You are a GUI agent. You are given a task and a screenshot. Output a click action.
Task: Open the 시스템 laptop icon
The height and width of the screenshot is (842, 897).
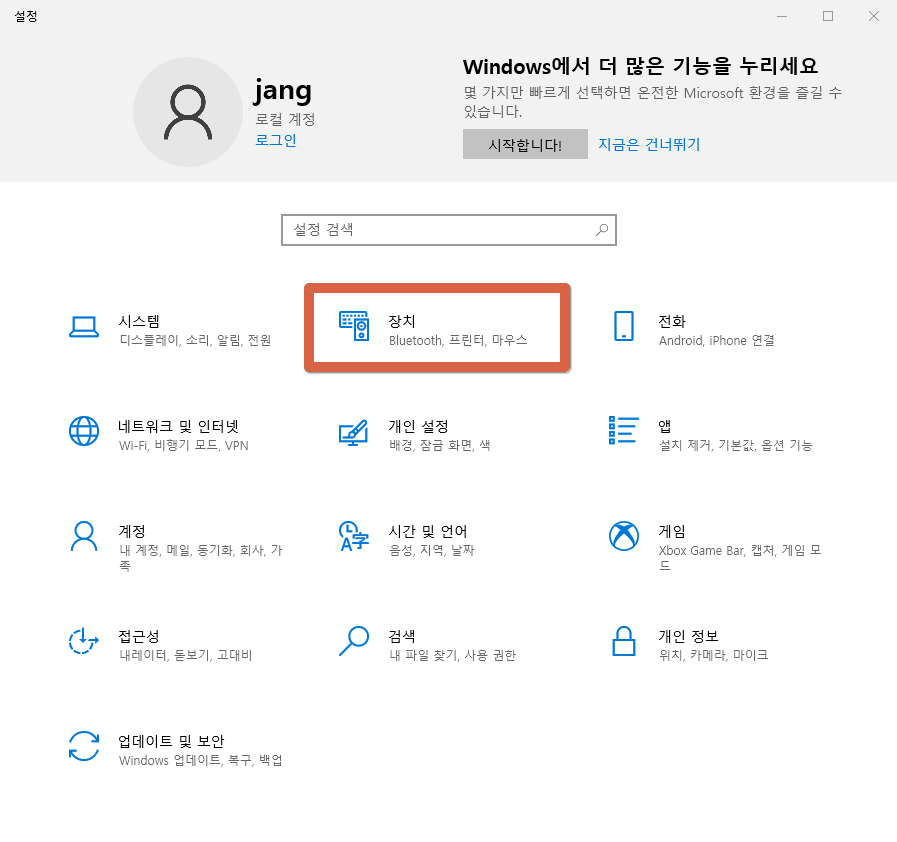tap(84, 327)
